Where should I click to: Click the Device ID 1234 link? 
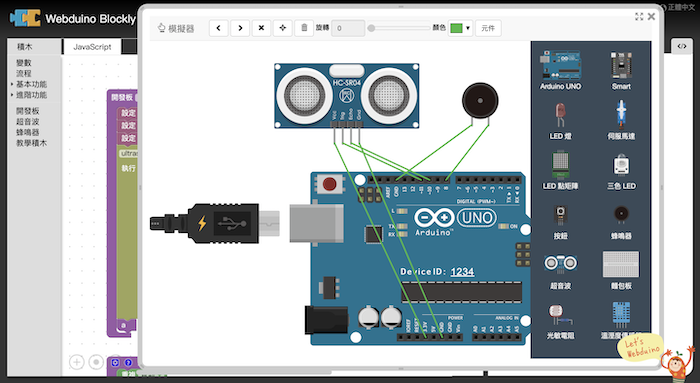(x=462, y=272)
